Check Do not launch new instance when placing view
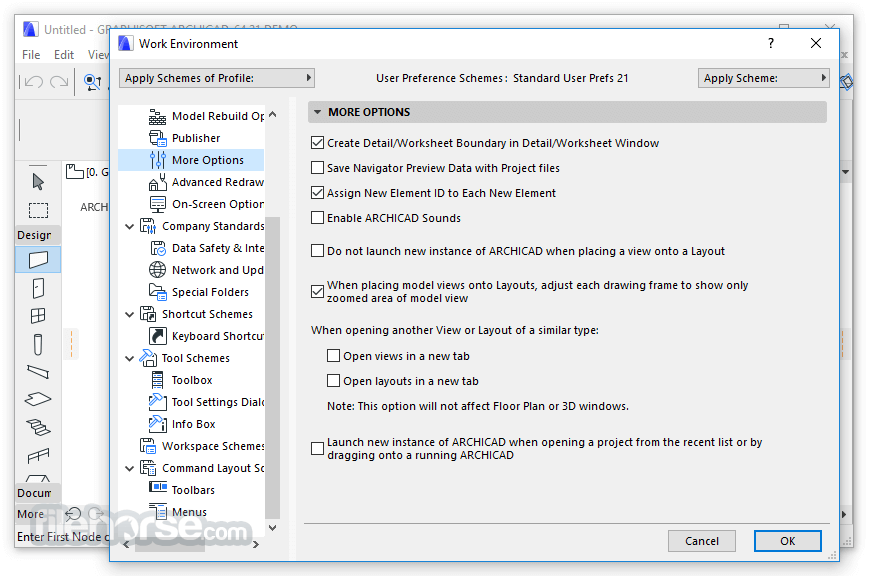 click(x=317, y=251)
